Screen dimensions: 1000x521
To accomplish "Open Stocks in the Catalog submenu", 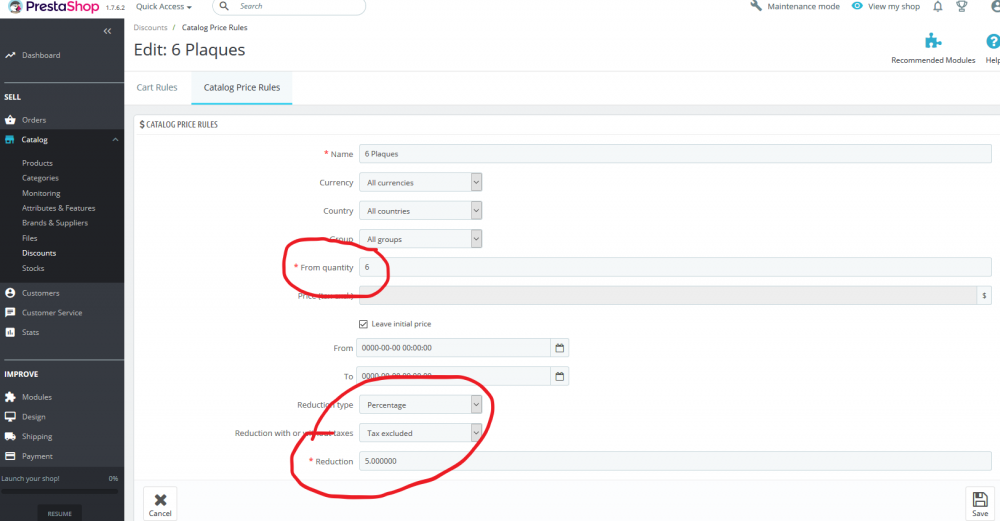I will (x=33, y=268).
